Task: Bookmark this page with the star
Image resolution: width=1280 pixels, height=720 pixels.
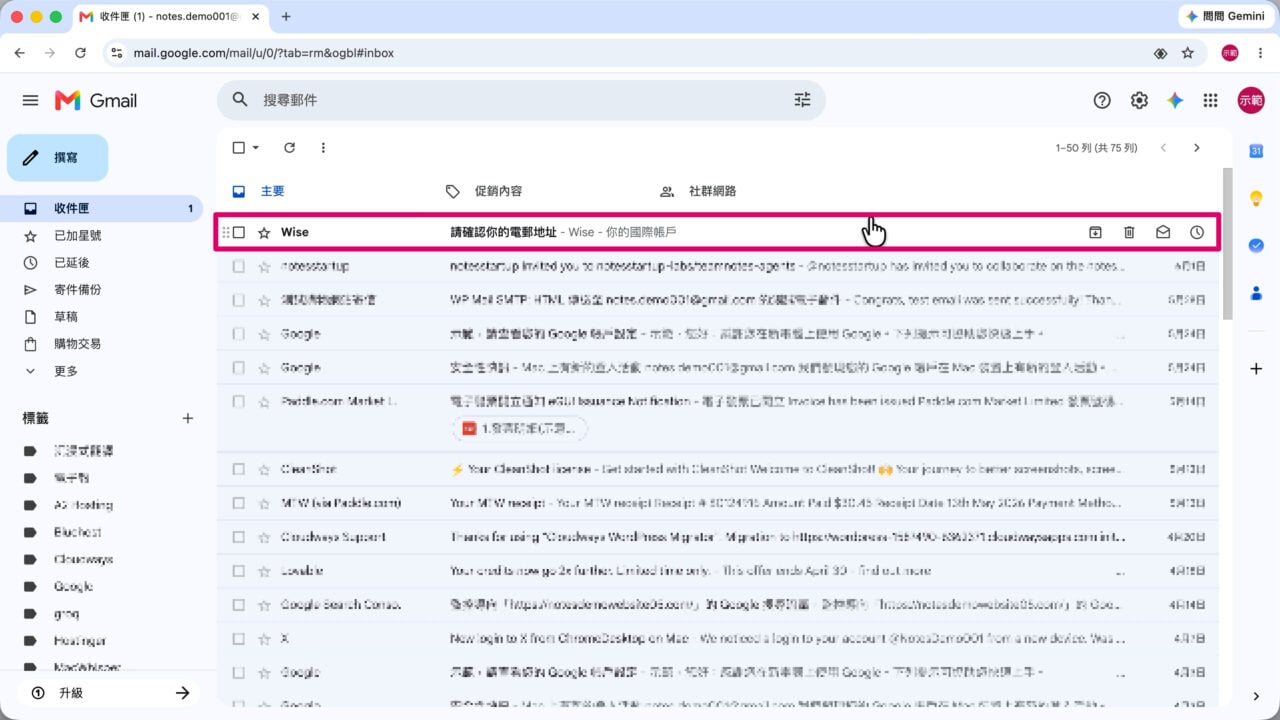Action: point(1188,53)
